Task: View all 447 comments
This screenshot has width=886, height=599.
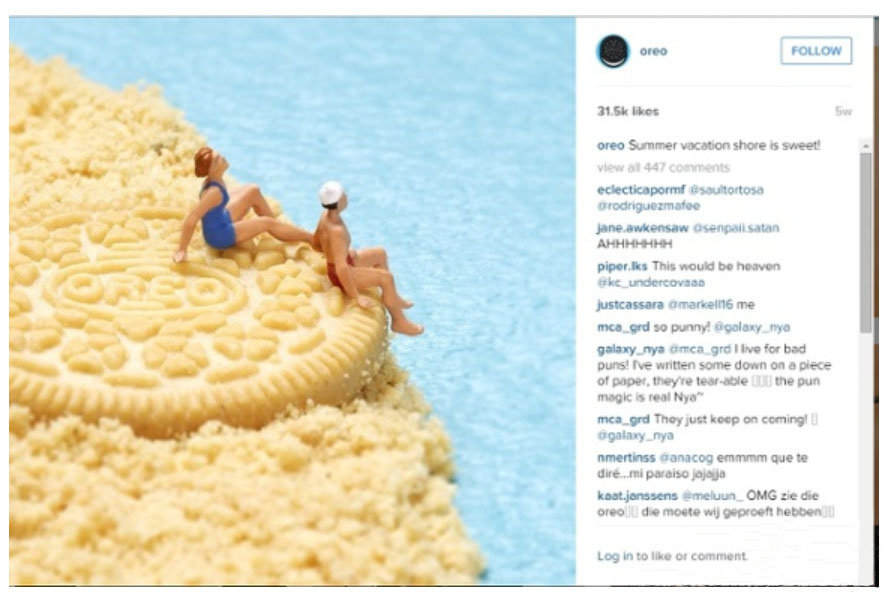Action: pos(663,168)
